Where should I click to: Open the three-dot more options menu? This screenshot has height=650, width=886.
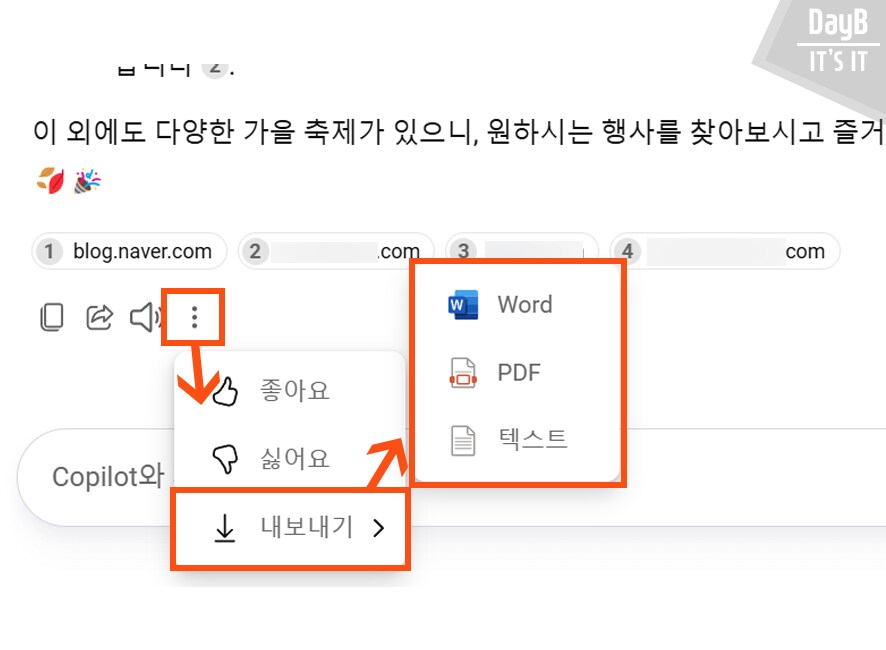click(194, 318)
